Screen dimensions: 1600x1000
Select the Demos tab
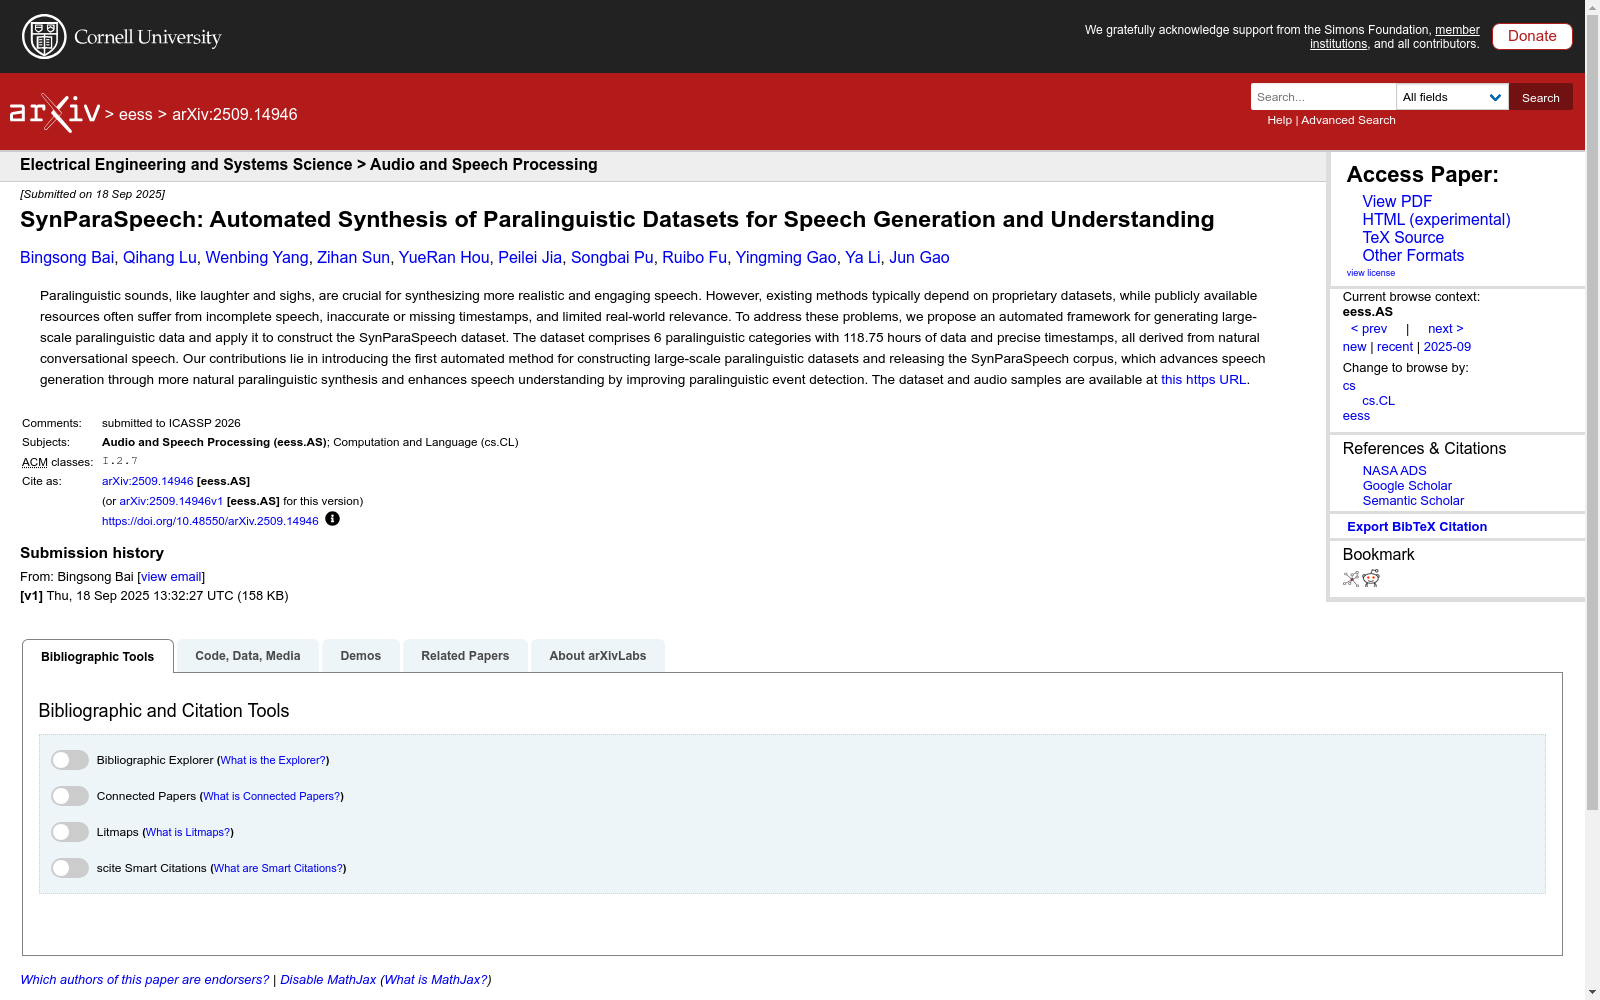[361, 656]
